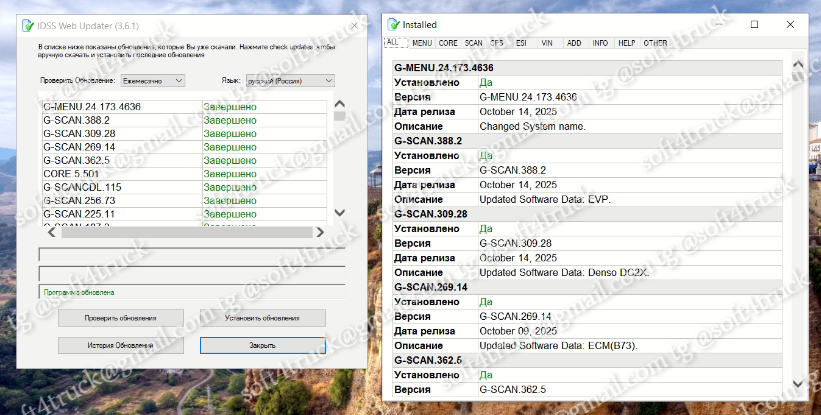Select G-MENU.24.173.4636 row in updater list

point(184,107)
